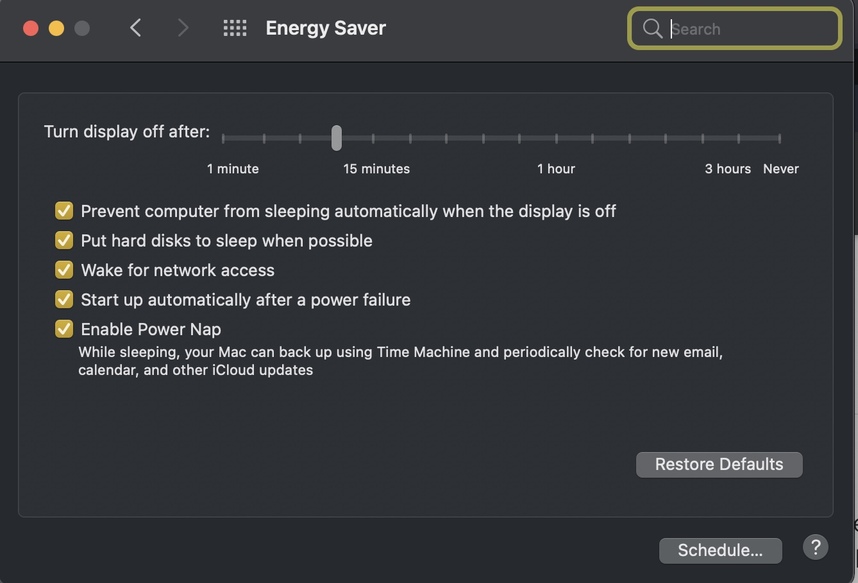Click the yellow minimize window button

point(56,28)
